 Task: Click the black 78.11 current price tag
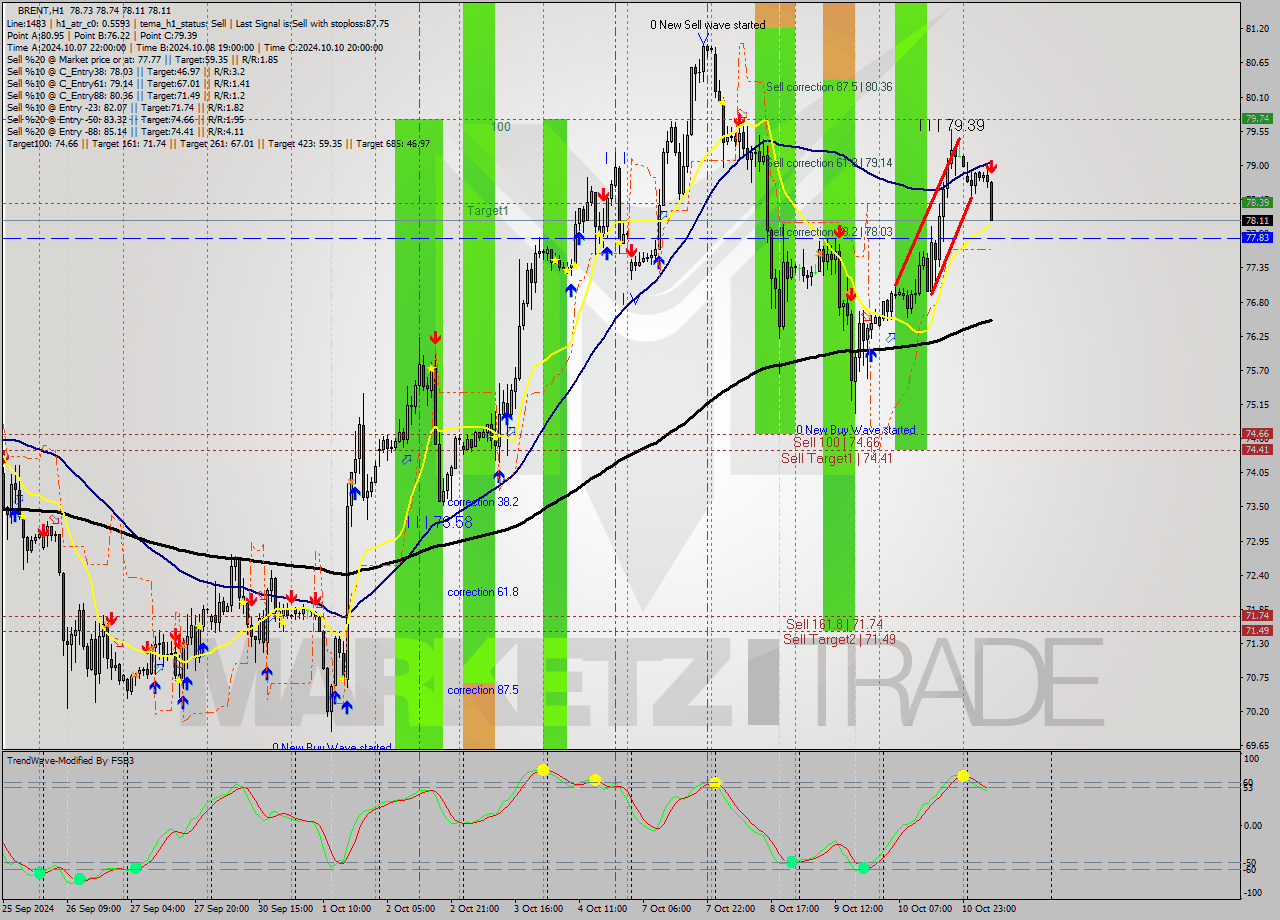point(1257,220)
